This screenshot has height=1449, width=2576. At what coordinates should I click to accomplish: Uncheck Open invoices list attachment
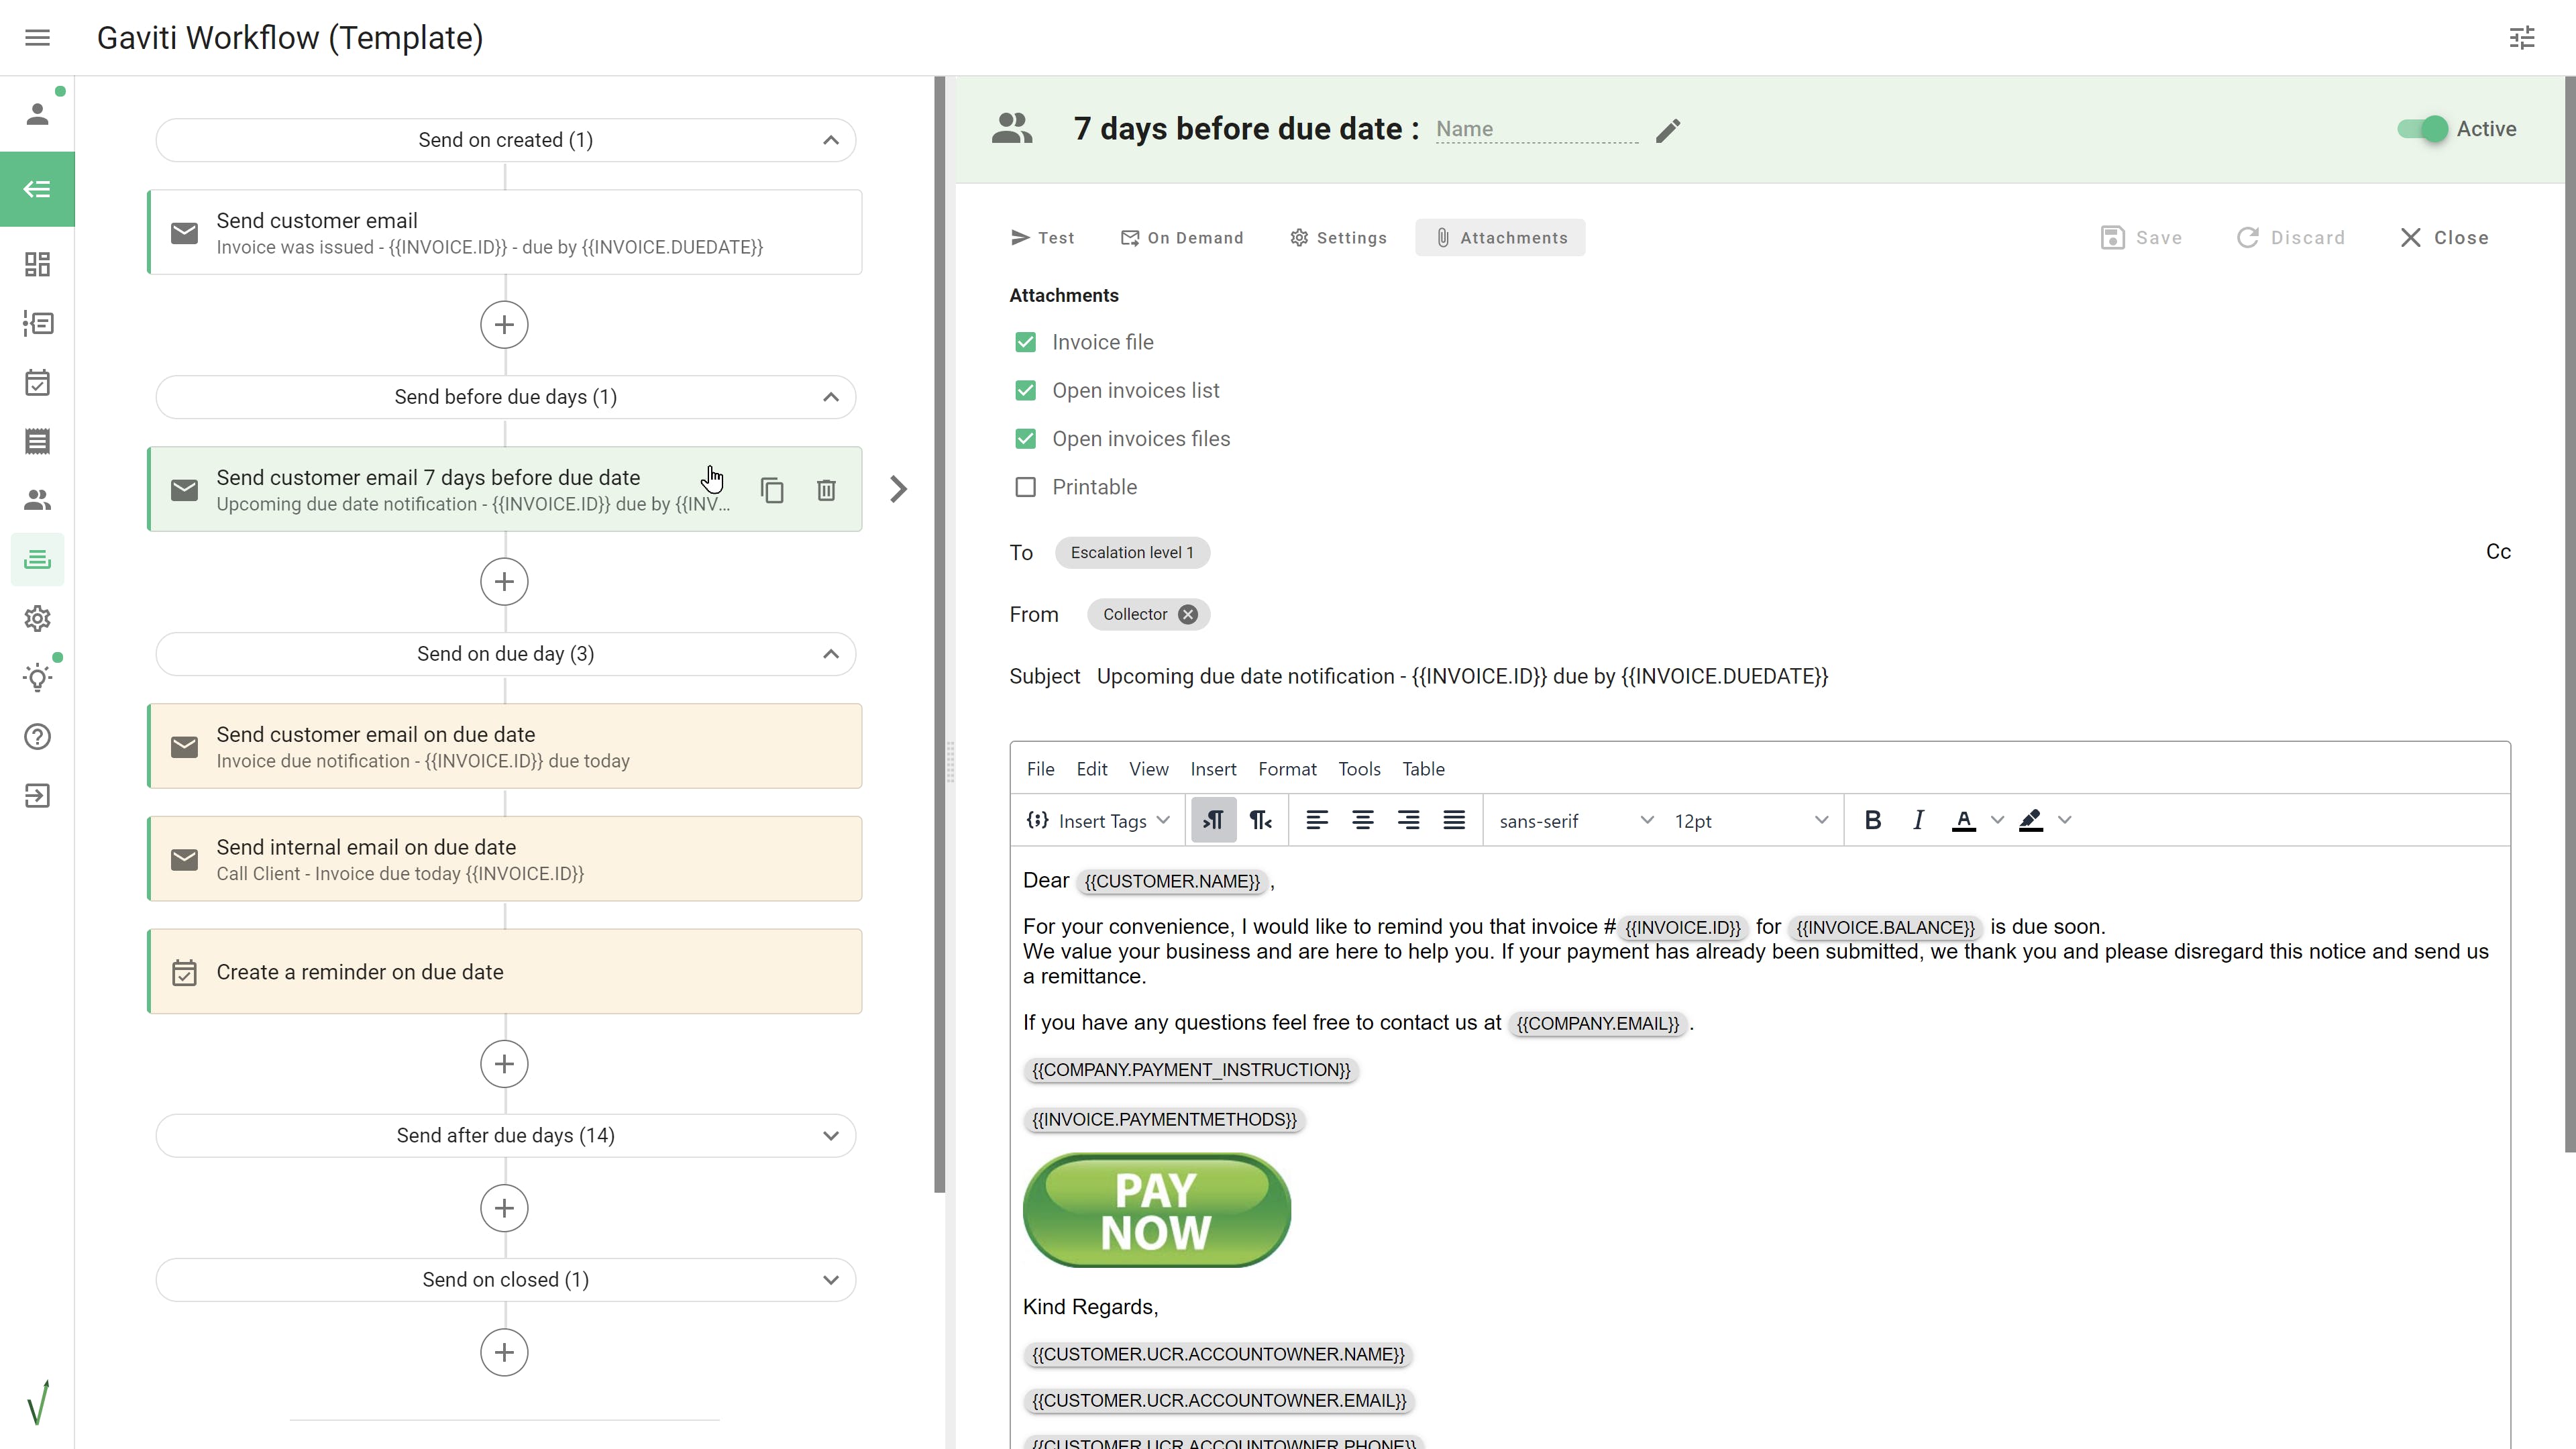pos(1025,391)
